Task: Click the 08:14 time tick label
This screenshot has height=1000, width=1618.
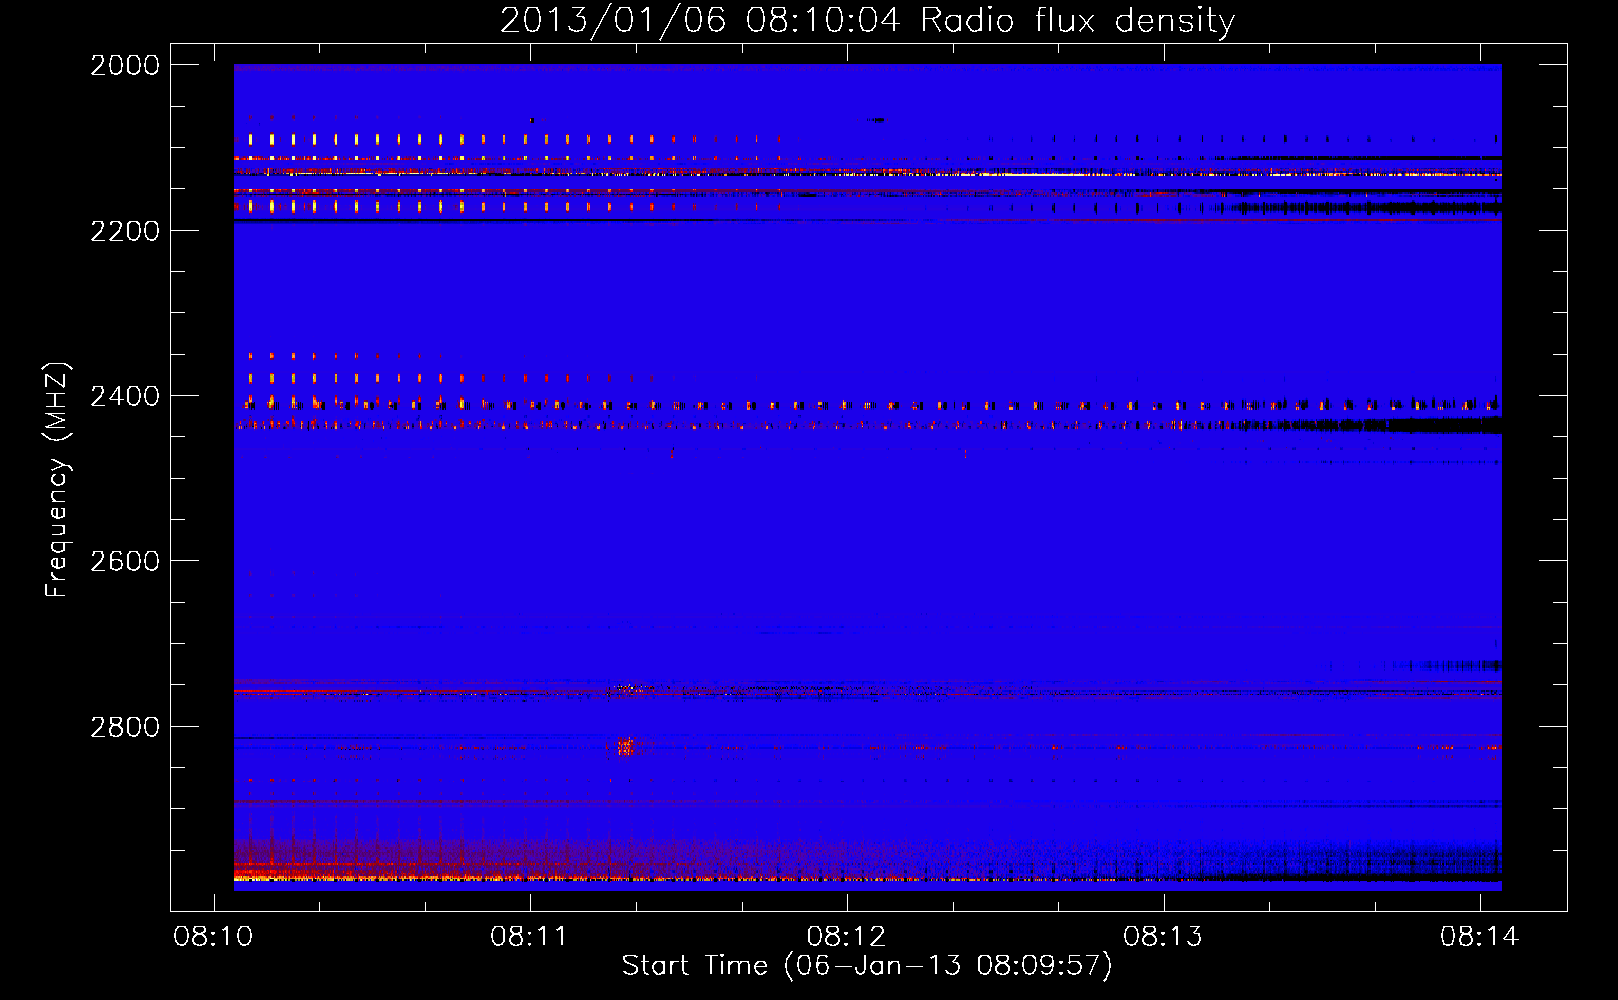Action: 1480,937
